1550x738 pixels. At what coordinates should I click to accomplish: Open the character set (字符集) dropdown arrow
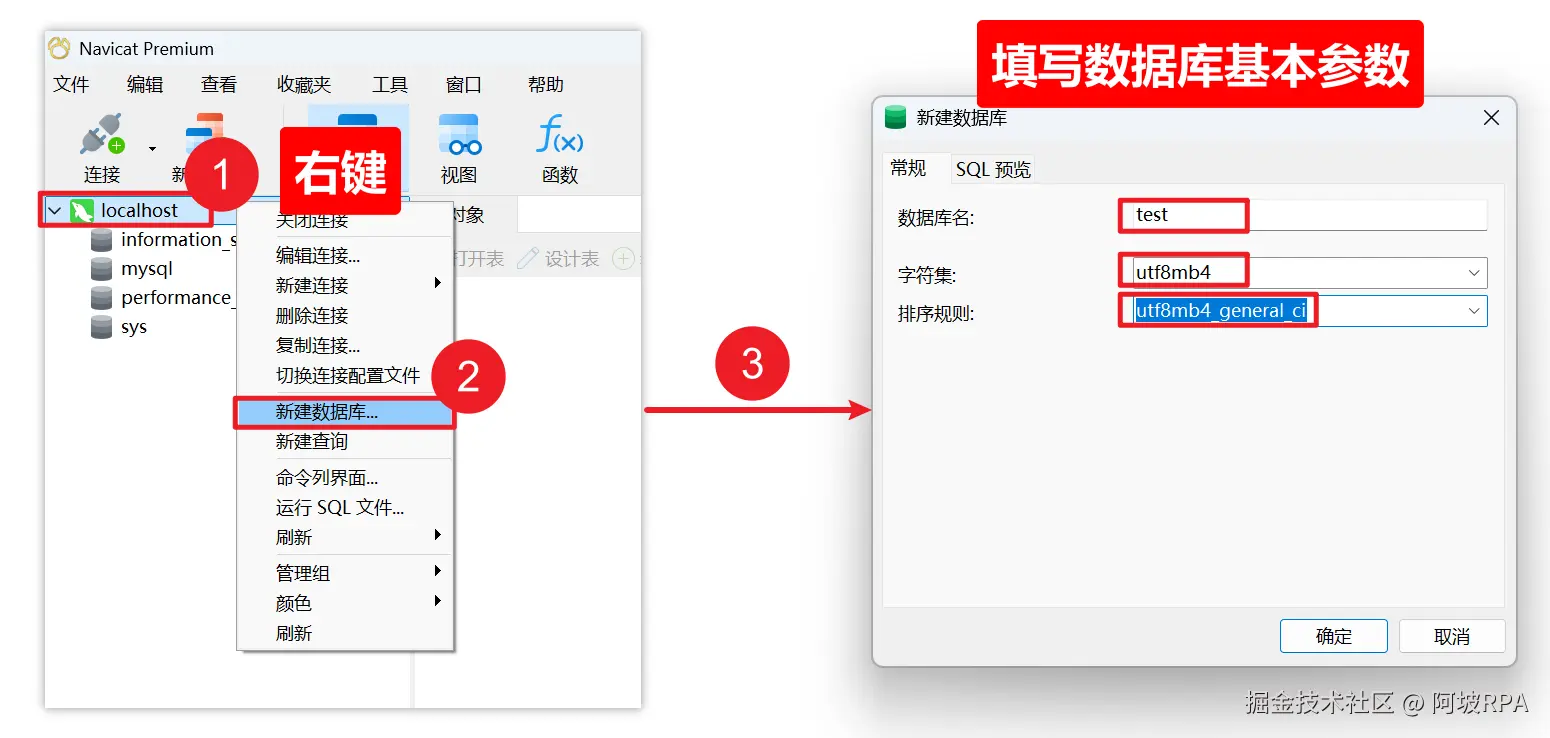pyautogui.click(x=1474, y=273)
